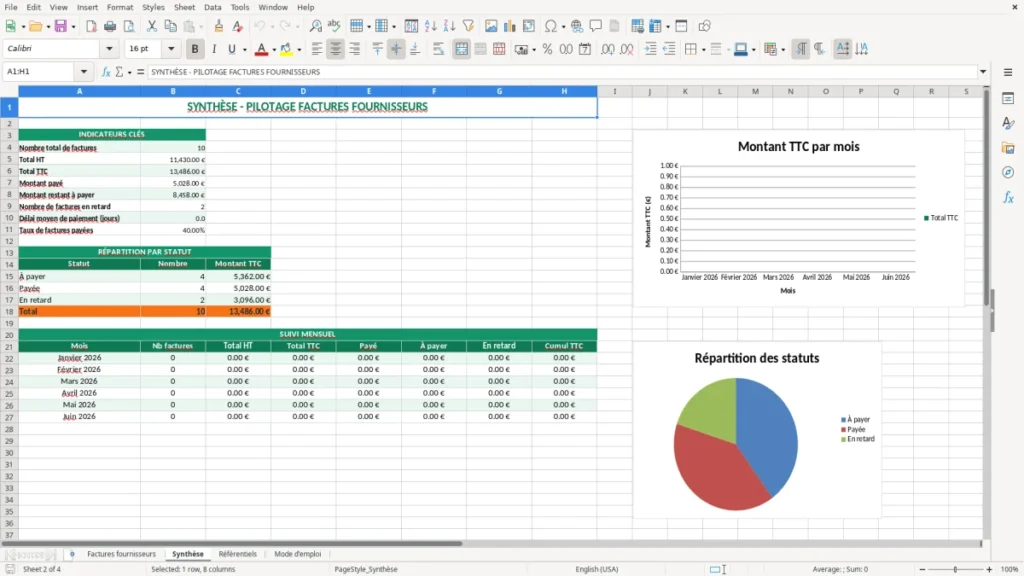Click the Copy icon in the toolbar
The height and width of the screenshot is (576, 1024).
170,26
